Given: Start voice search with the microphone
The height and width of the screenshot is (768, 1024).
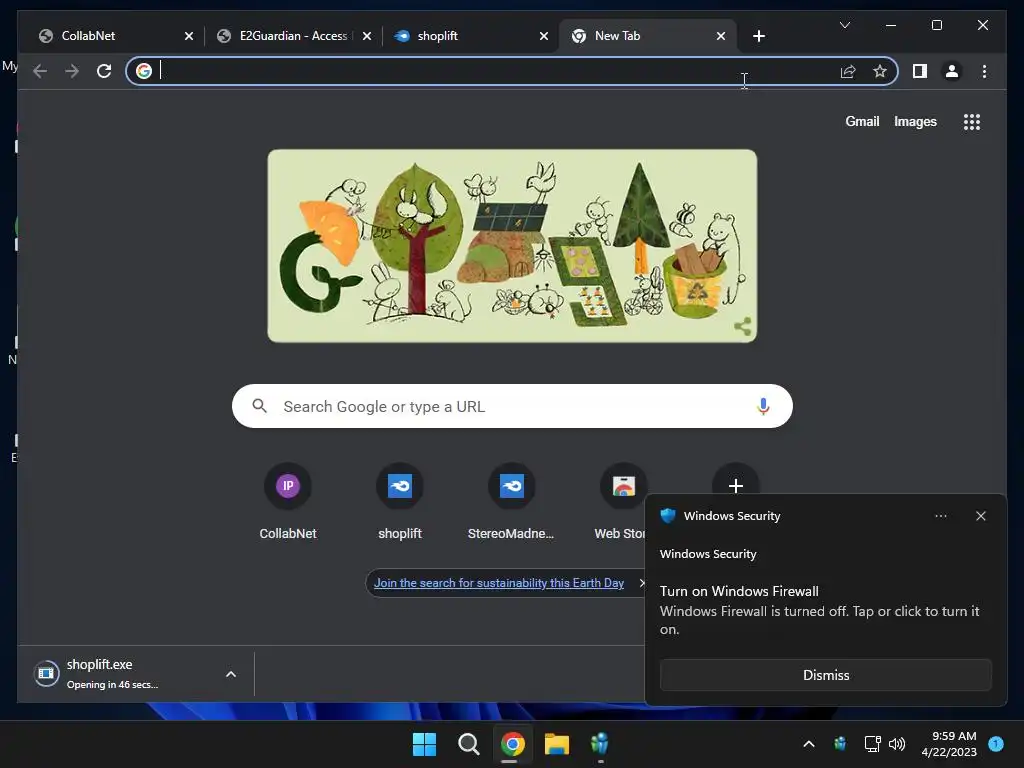Looking at the screenshot, I should (x=763, y=406).
